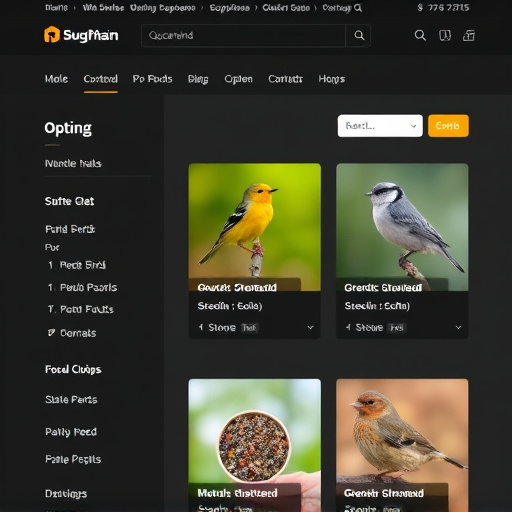Select the Potd Fadts list item

pyautogui.click(x=87, y=310)
